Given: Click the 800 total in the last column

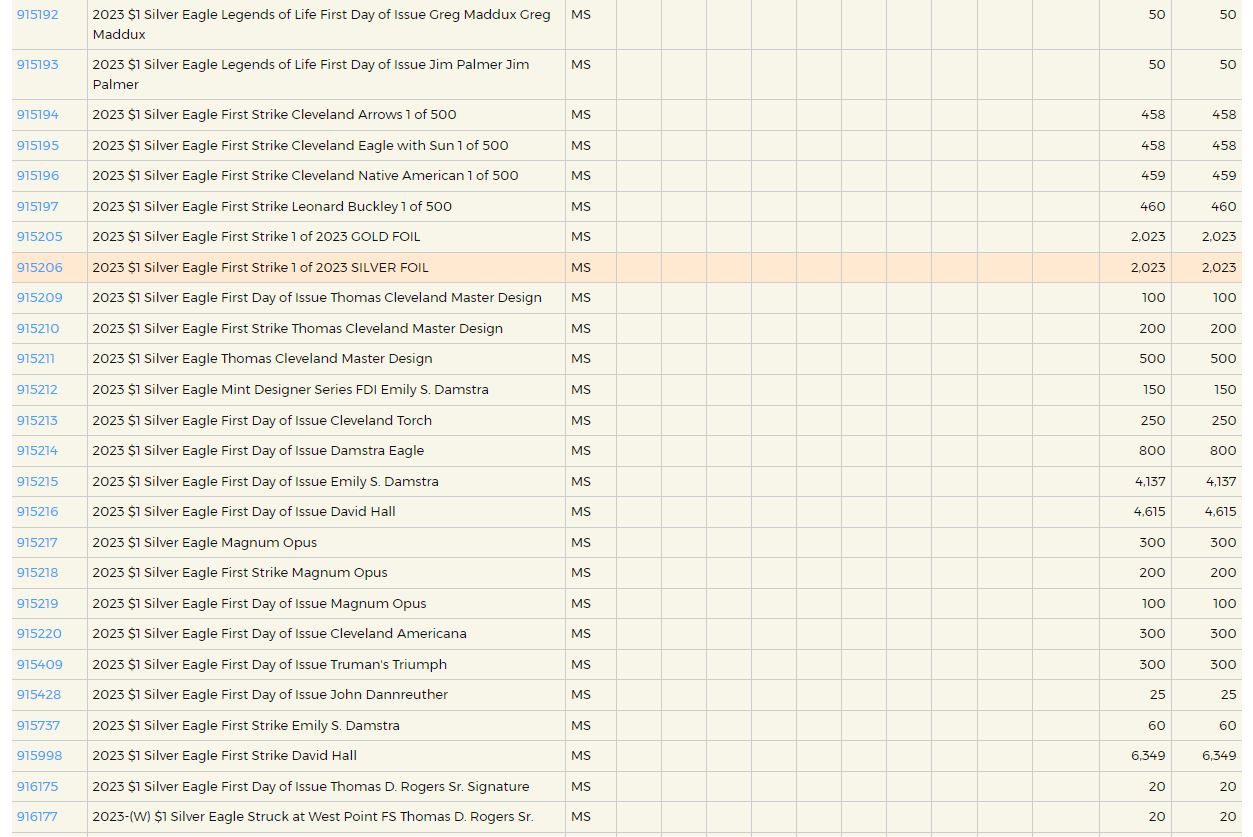Looking at the screenshot, I should [1223, 451].
